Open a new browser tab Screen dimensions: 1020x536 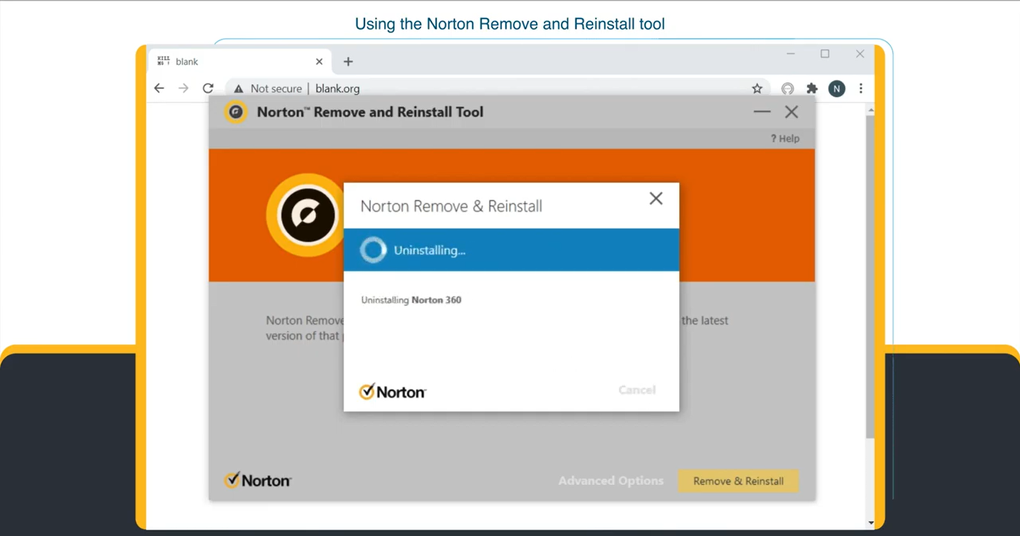(348, 61)
